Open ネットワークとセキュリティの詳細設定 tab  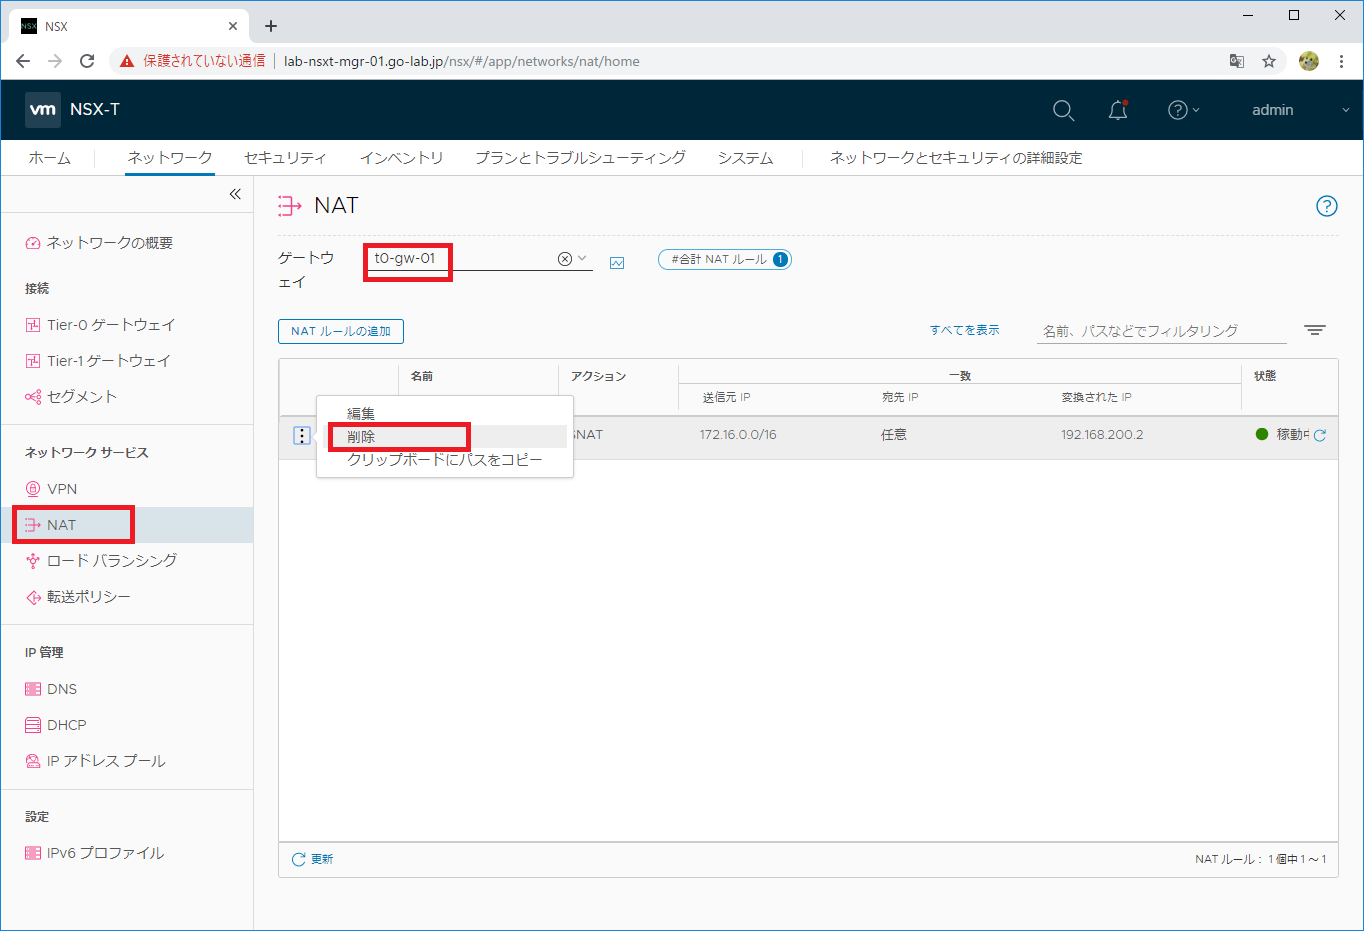pos(956,158)
